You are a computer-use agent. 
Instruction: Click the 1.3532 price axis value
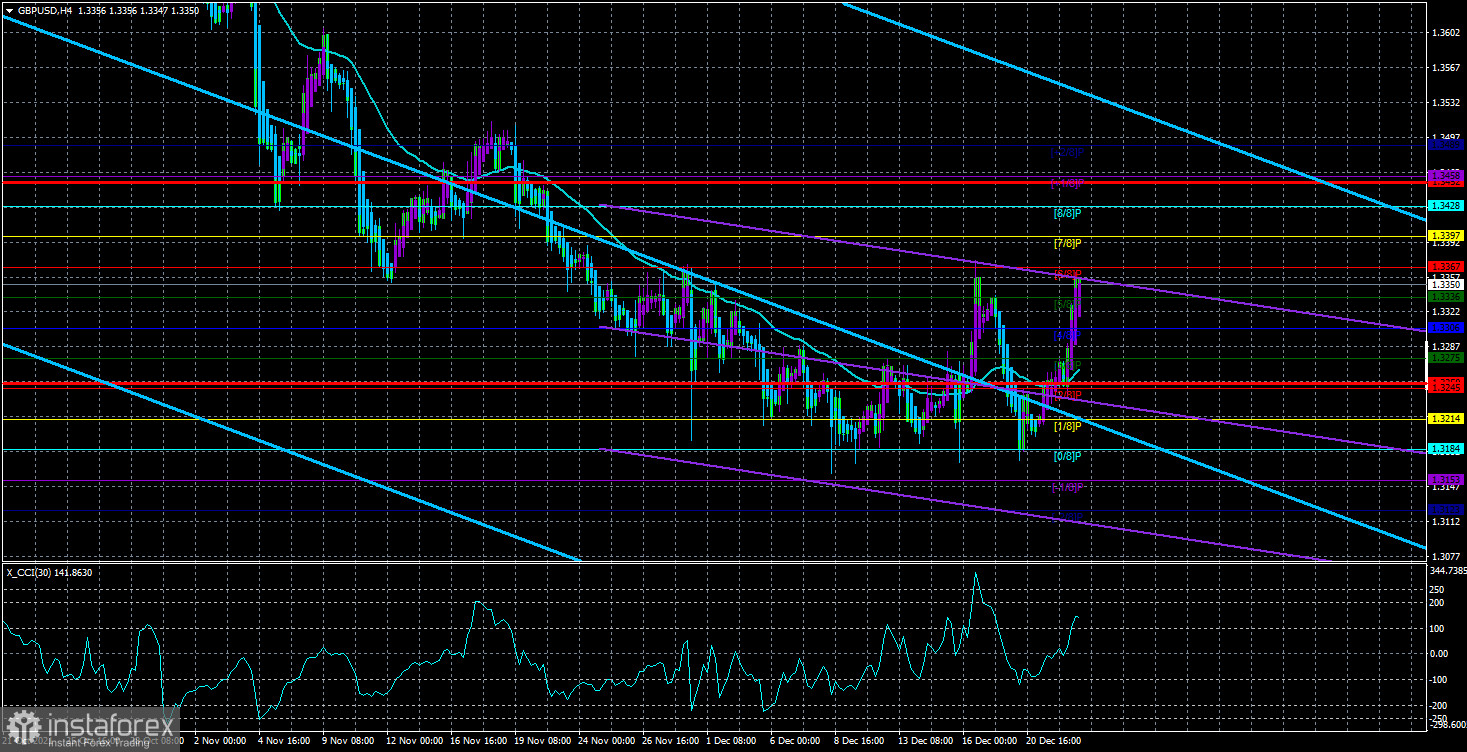tap(1446, 103)
